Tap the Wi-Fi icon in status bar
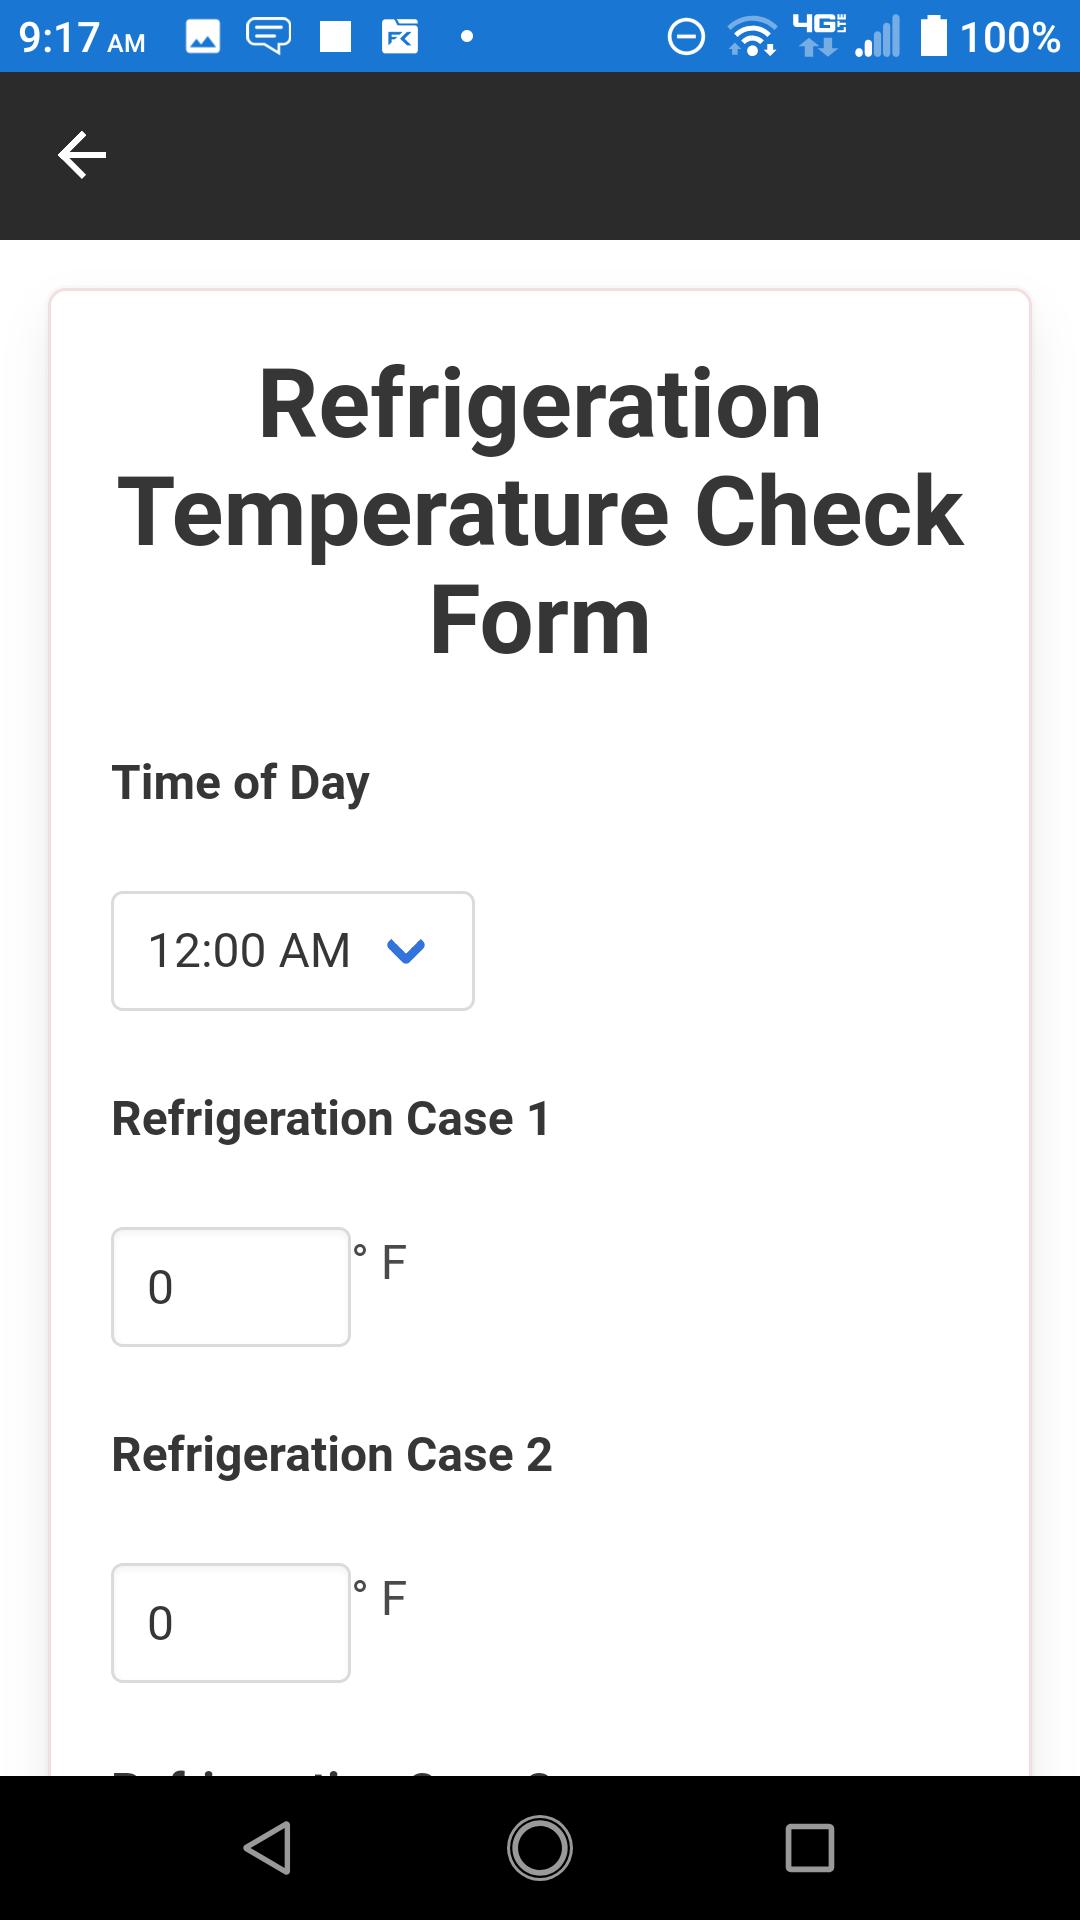The height and width of the screenshot is (1920, 1080). 752,37
